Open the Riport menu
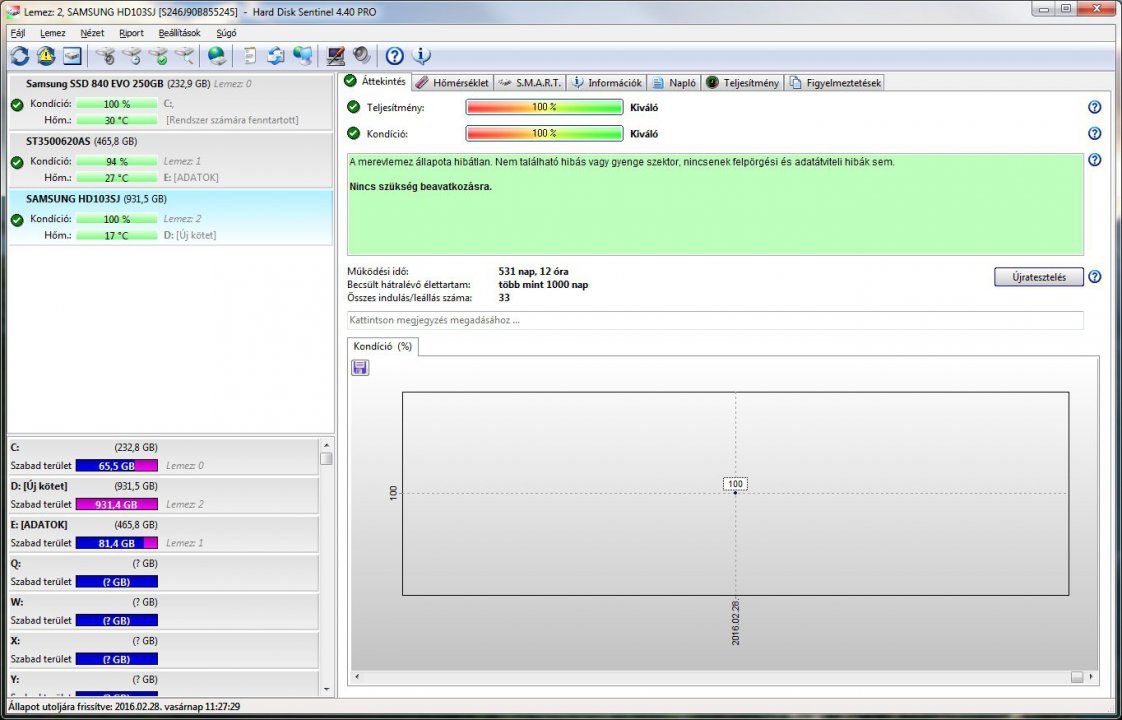 coord(131,33)
